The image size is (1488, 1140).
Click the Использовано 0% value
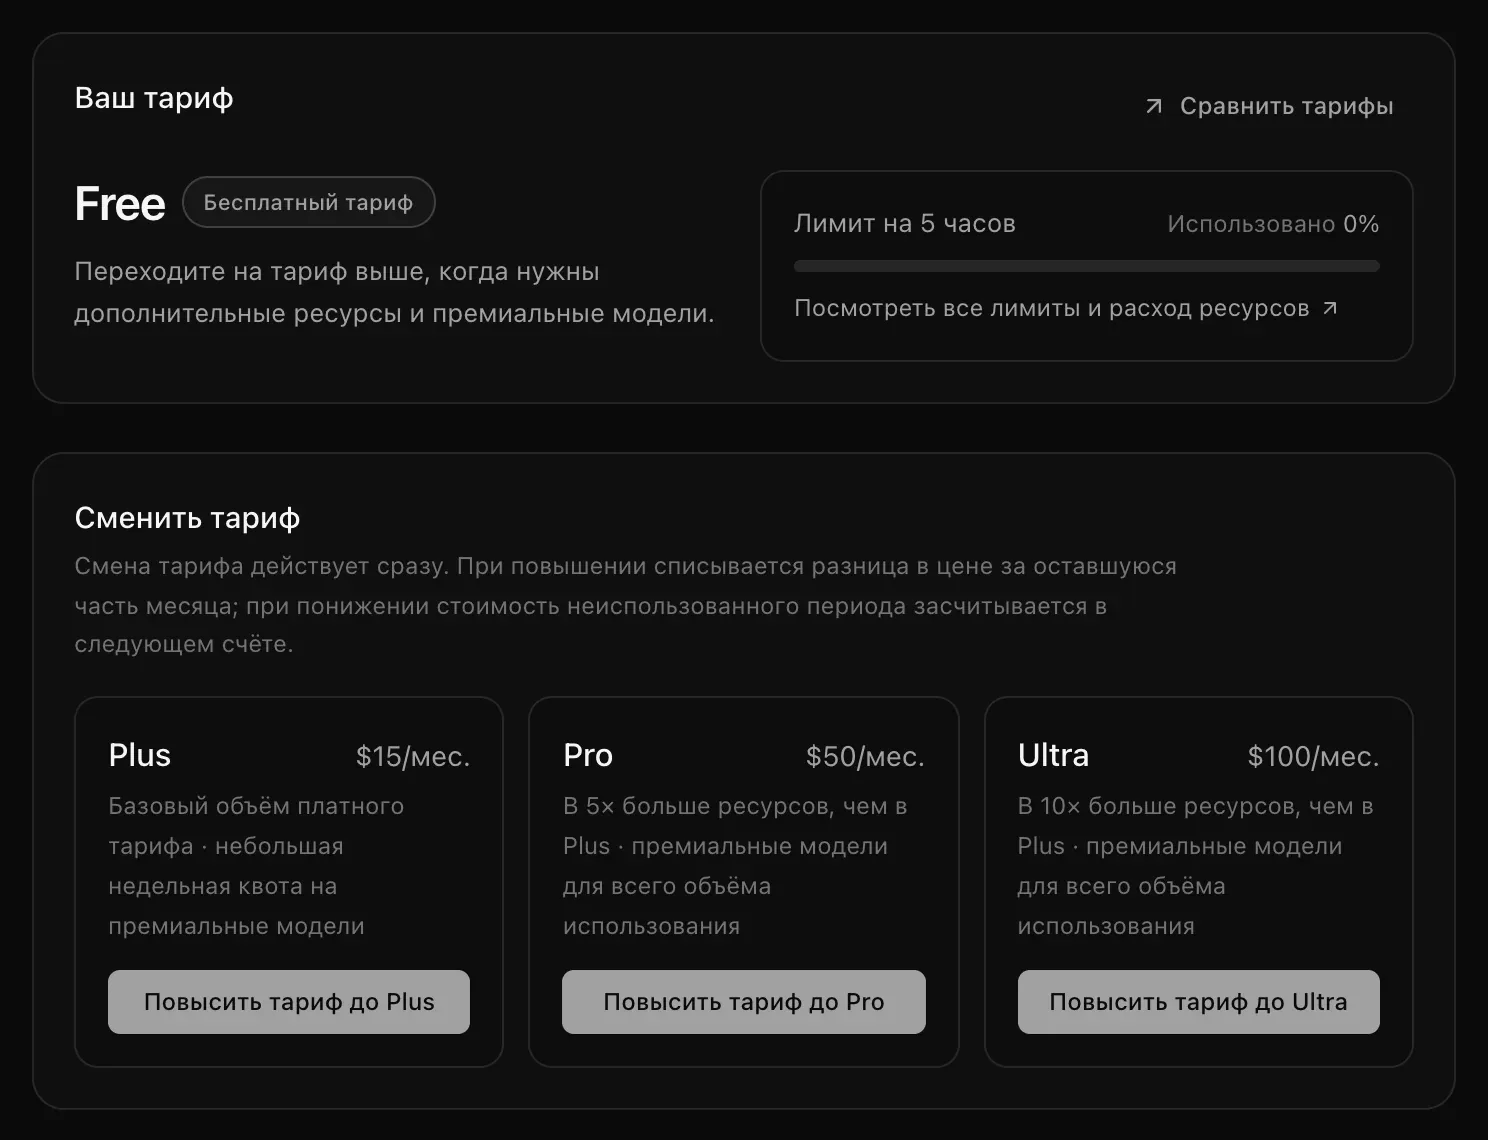[1273, 224]
